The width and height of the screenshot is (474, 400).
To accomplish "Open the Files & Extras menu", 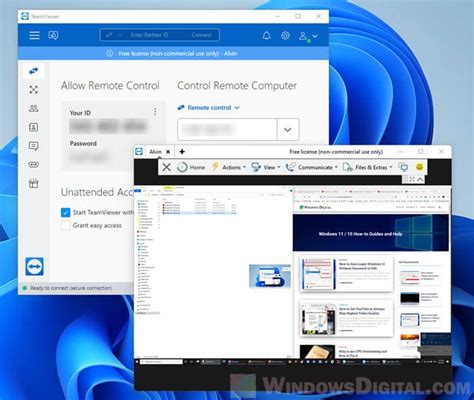I will pyautogui.click(x=367, y=167).
